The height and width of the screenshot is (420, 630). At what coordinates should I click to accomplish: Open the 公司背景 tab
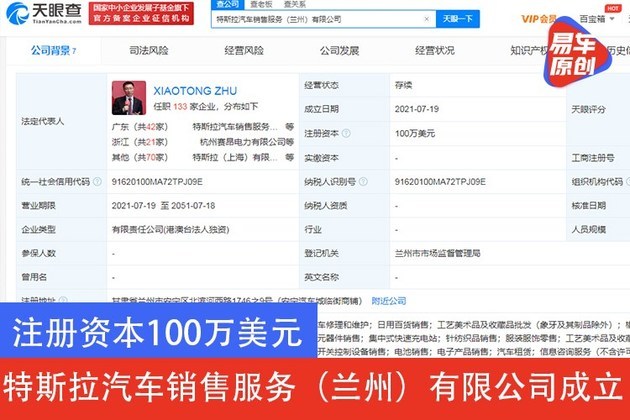[53, 51]
